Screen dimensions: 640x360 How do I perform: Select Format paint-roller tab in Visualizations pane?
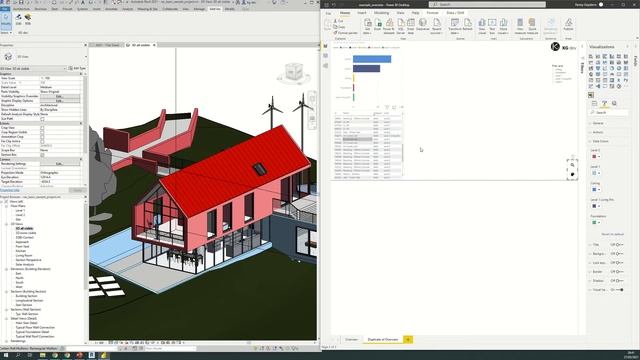coord(604,103)
